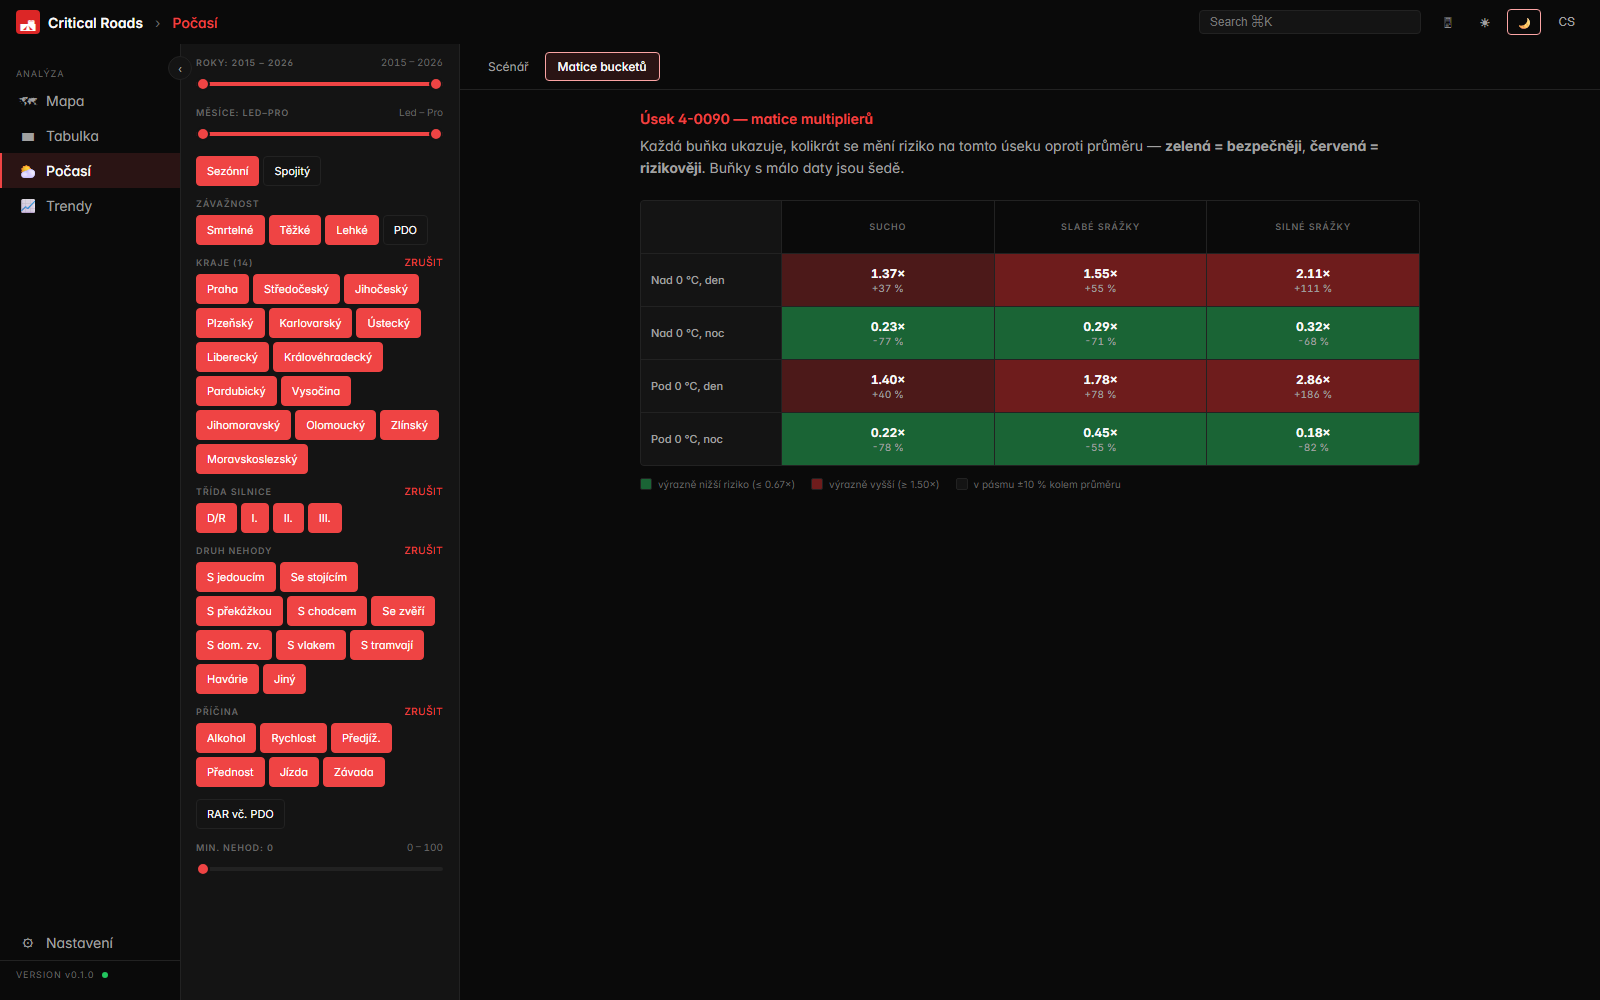1600x1000 pixels.
Task: Open the CS language selector
Action: 1566,22
